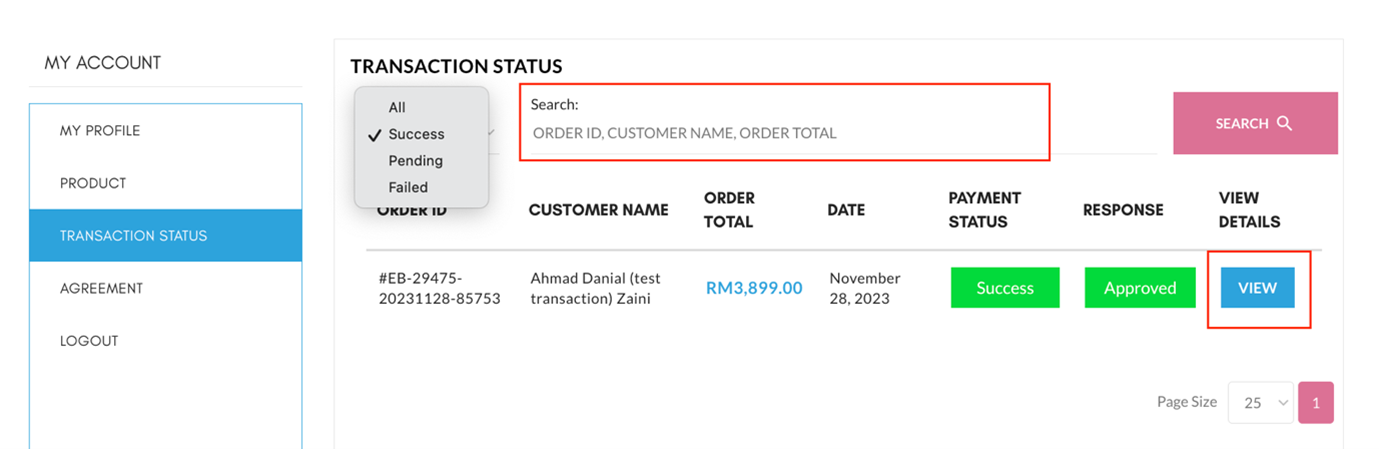Click the green Success payment status badge
The height and width of the screenshot is (449, 1379).
[x=1005, y=288]
